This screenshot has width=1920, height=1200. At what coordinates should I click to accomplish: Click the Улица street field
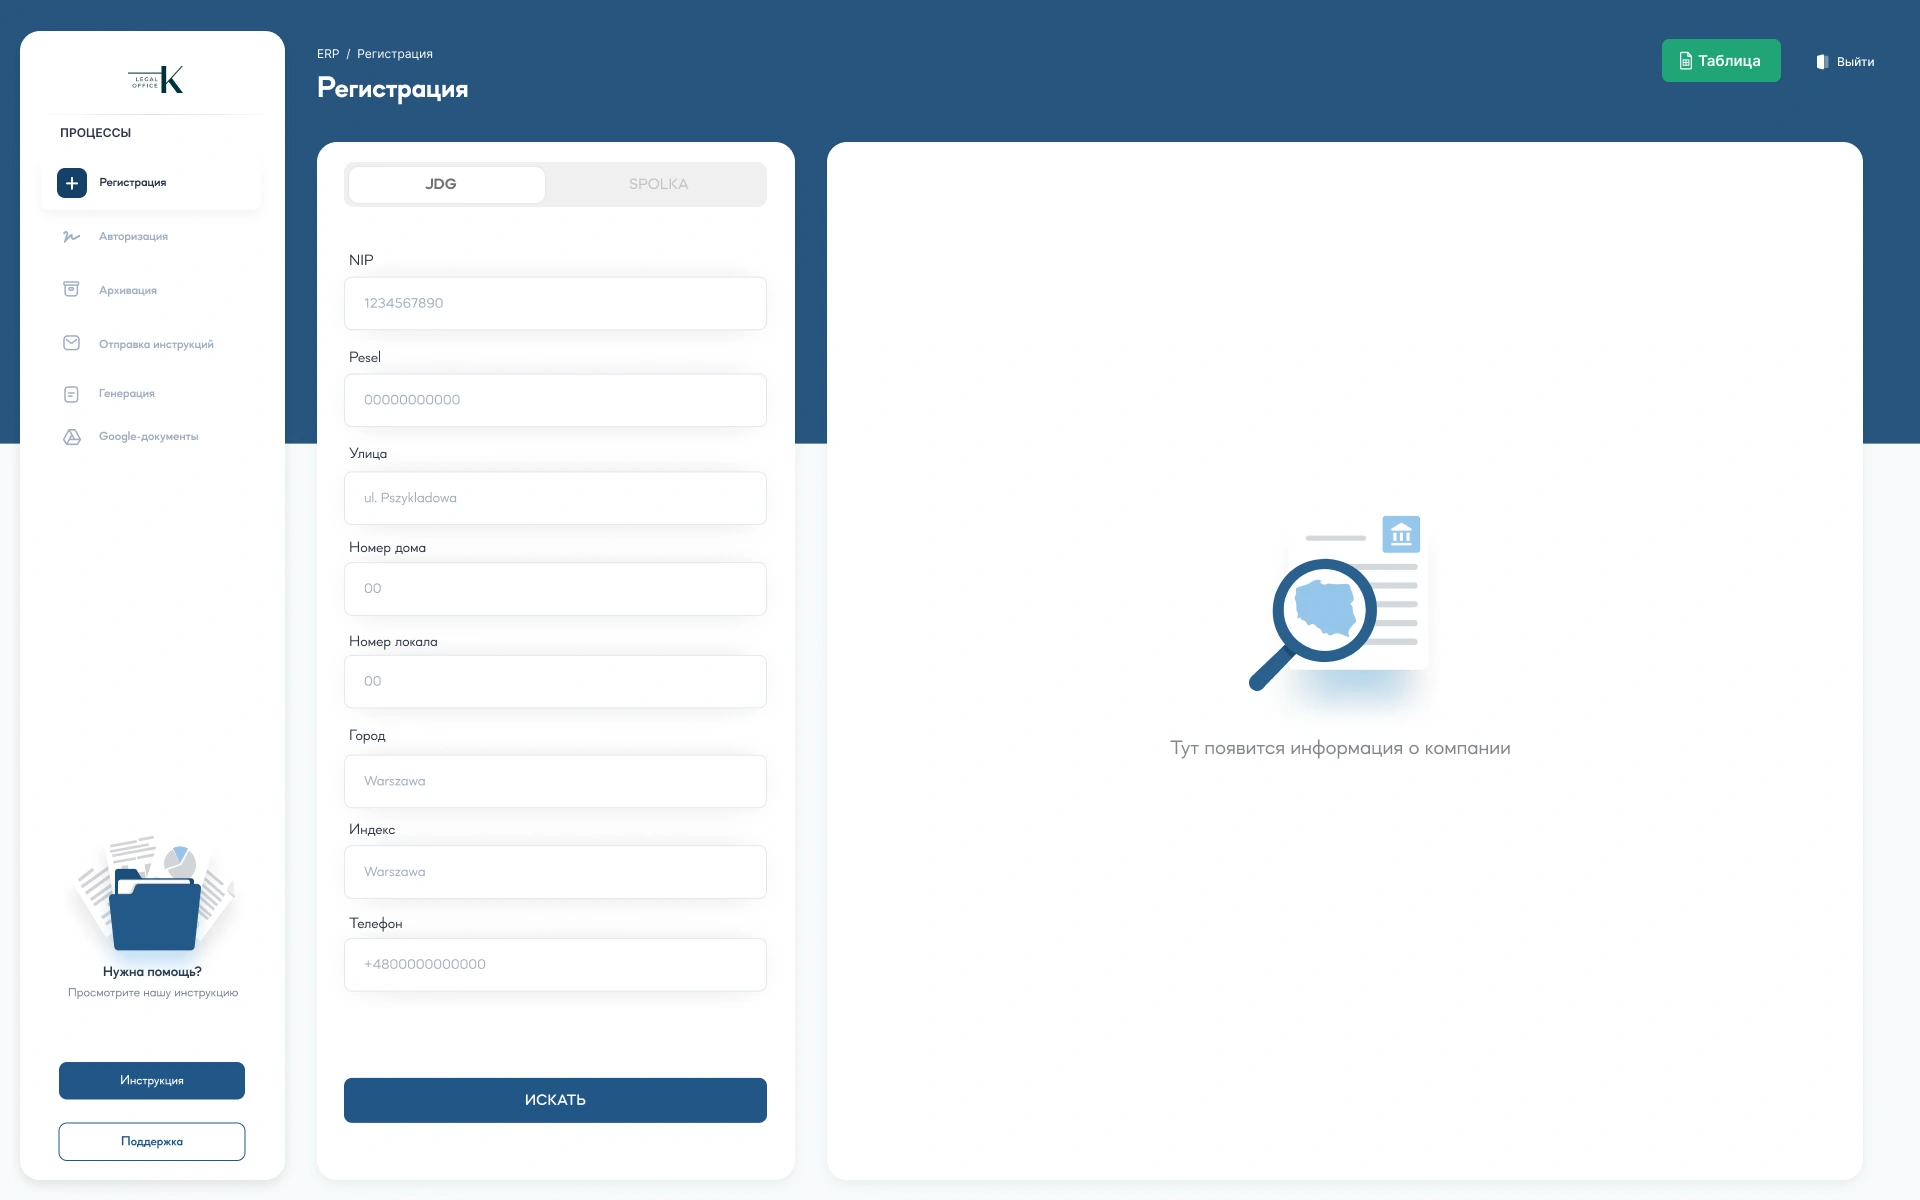tap(555, 498)
